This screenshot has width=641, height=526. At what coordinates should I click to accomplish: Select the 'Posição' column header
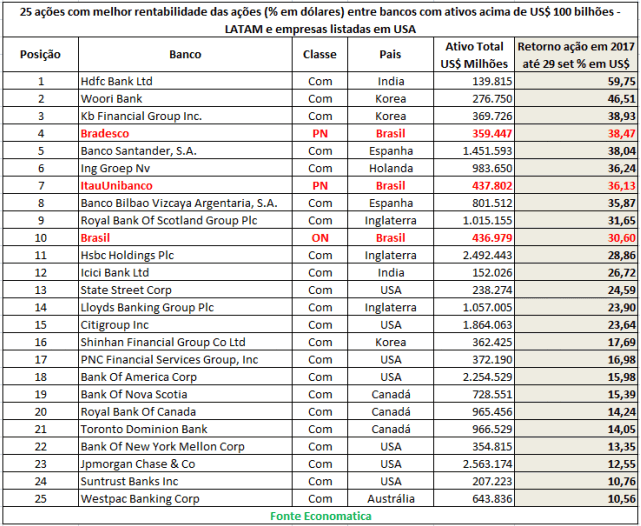40,54
